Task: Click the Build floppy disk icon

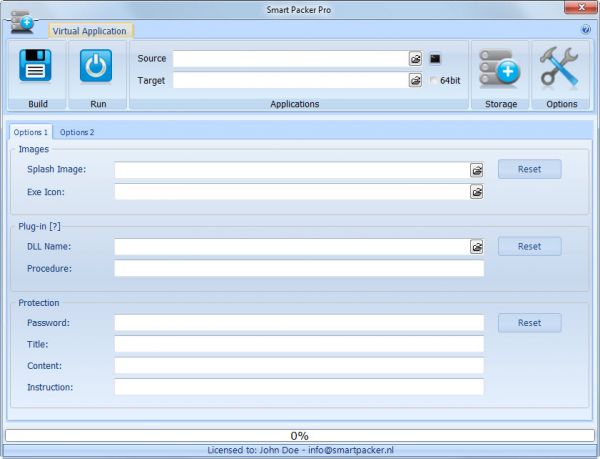Action: click(35, 65)
